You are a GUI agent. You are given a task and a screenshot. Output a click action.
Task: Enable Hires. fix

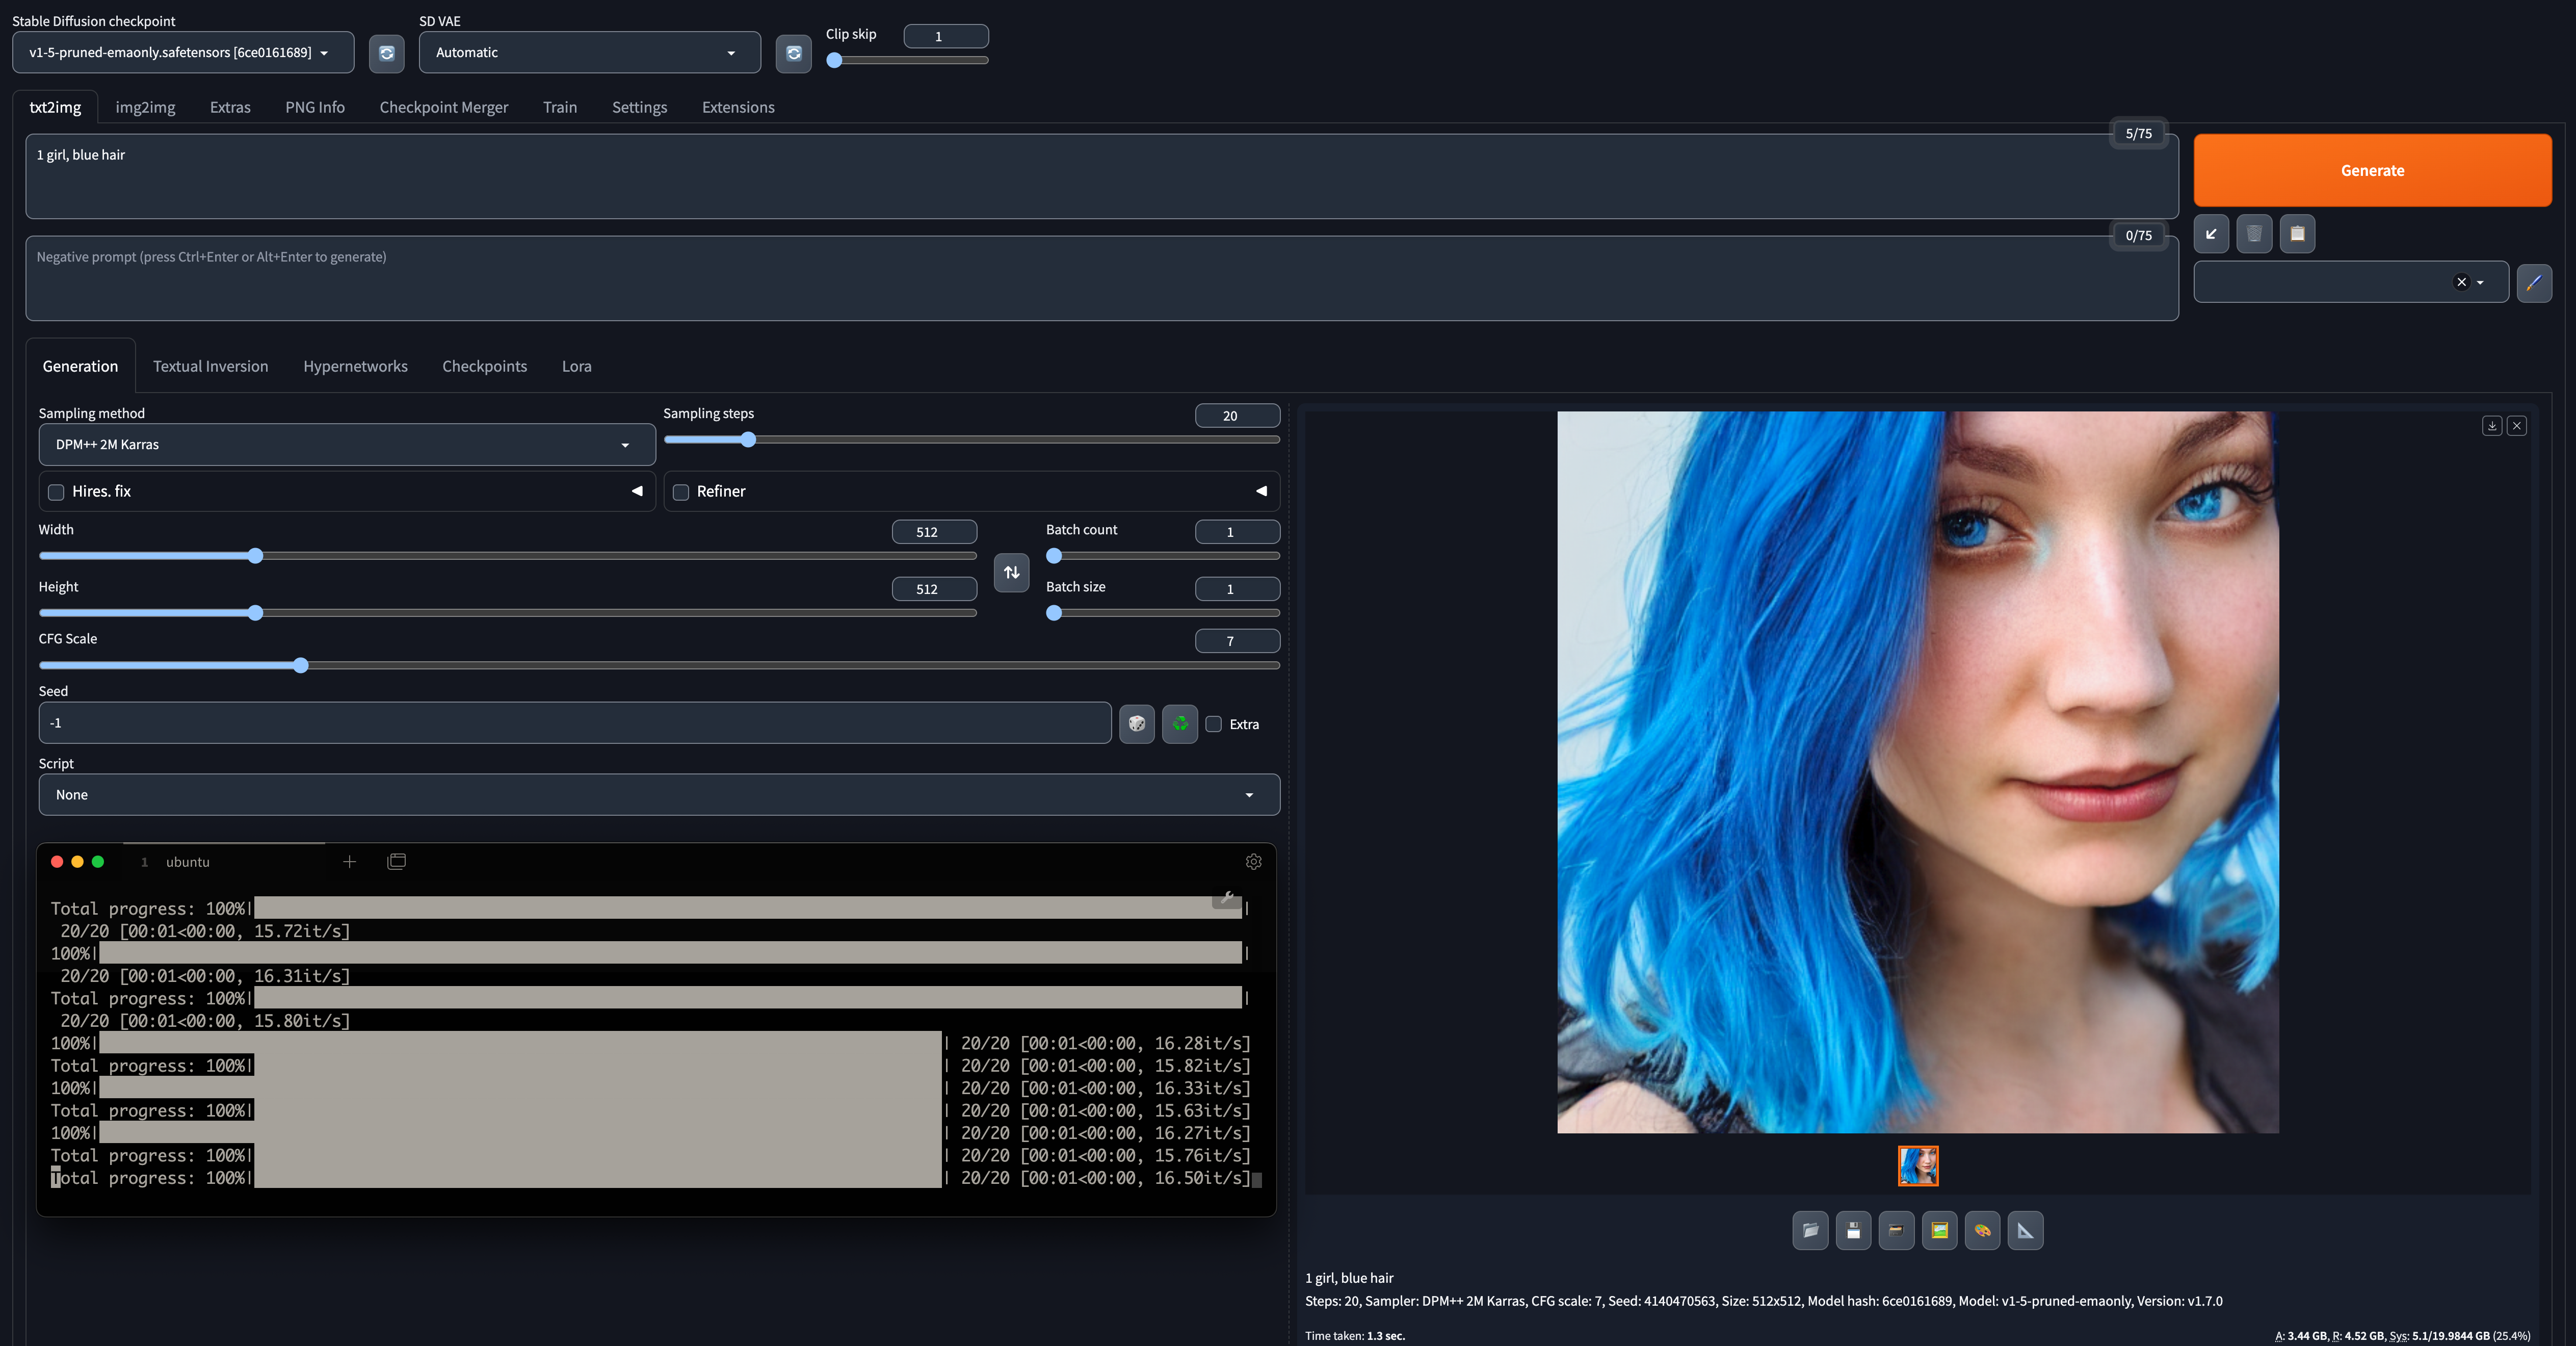55,492
